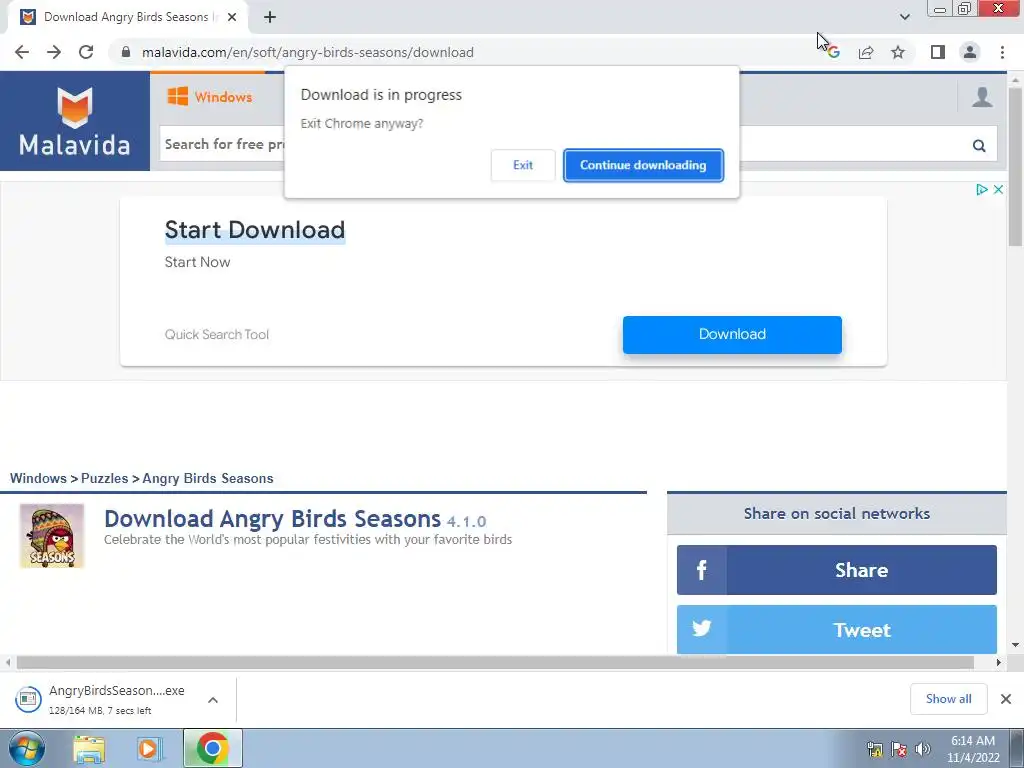
Task: Click the AdChoices triangle icon
Action: [982, 189]
